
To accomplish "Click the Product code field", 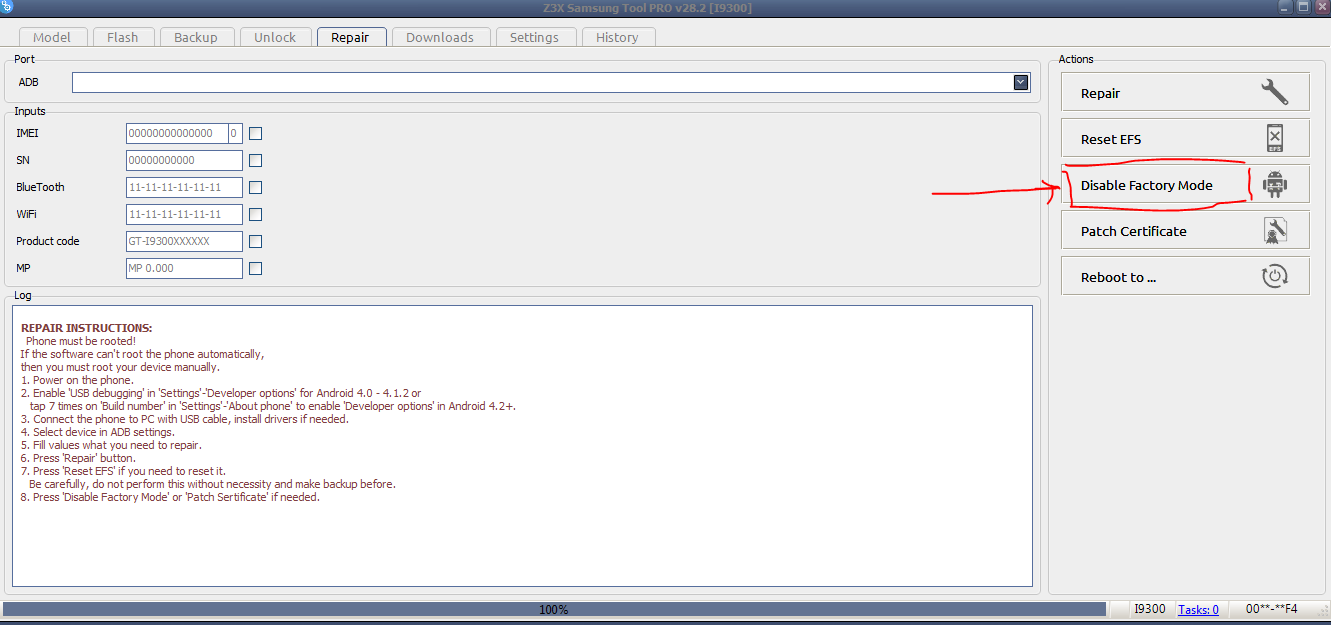I will point(184,241).
